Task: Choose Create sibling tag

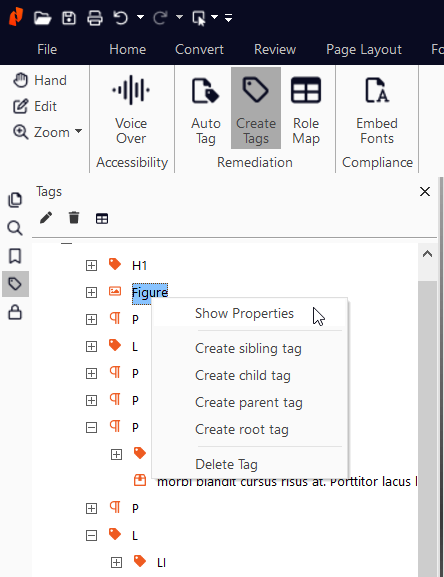Action: pyautogui.click(x=248, y=348)
